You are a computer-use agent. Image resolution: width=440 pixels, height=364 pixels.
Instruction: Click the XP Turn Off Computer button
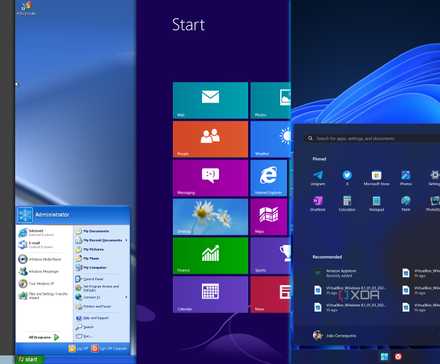point(110,348)
